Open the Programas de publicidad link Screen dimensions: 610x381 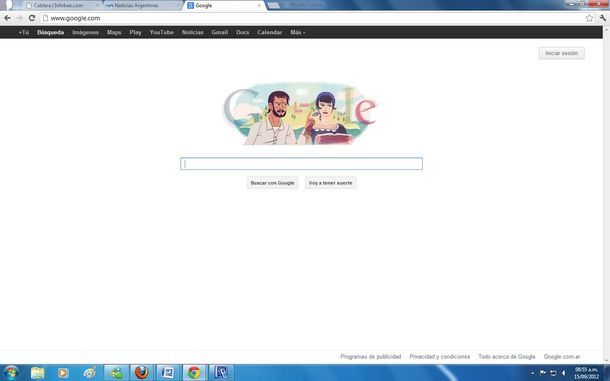click(x=370, y=356)
